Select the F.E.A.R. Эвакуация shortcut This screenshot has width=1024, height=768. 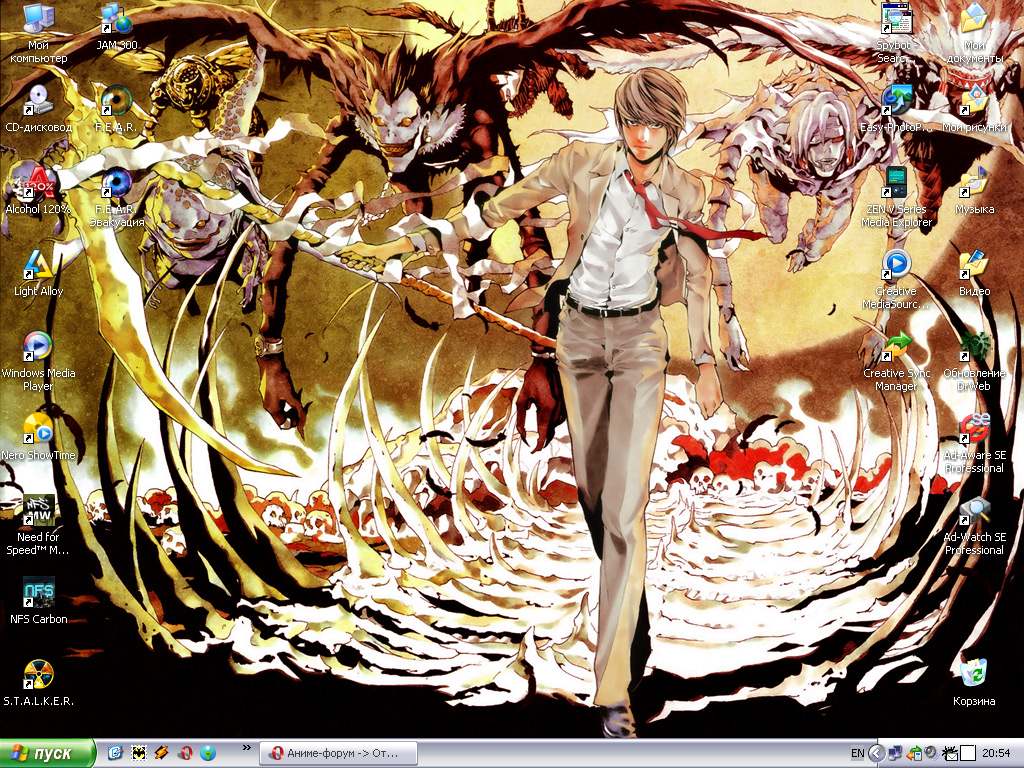pos(117,197)
